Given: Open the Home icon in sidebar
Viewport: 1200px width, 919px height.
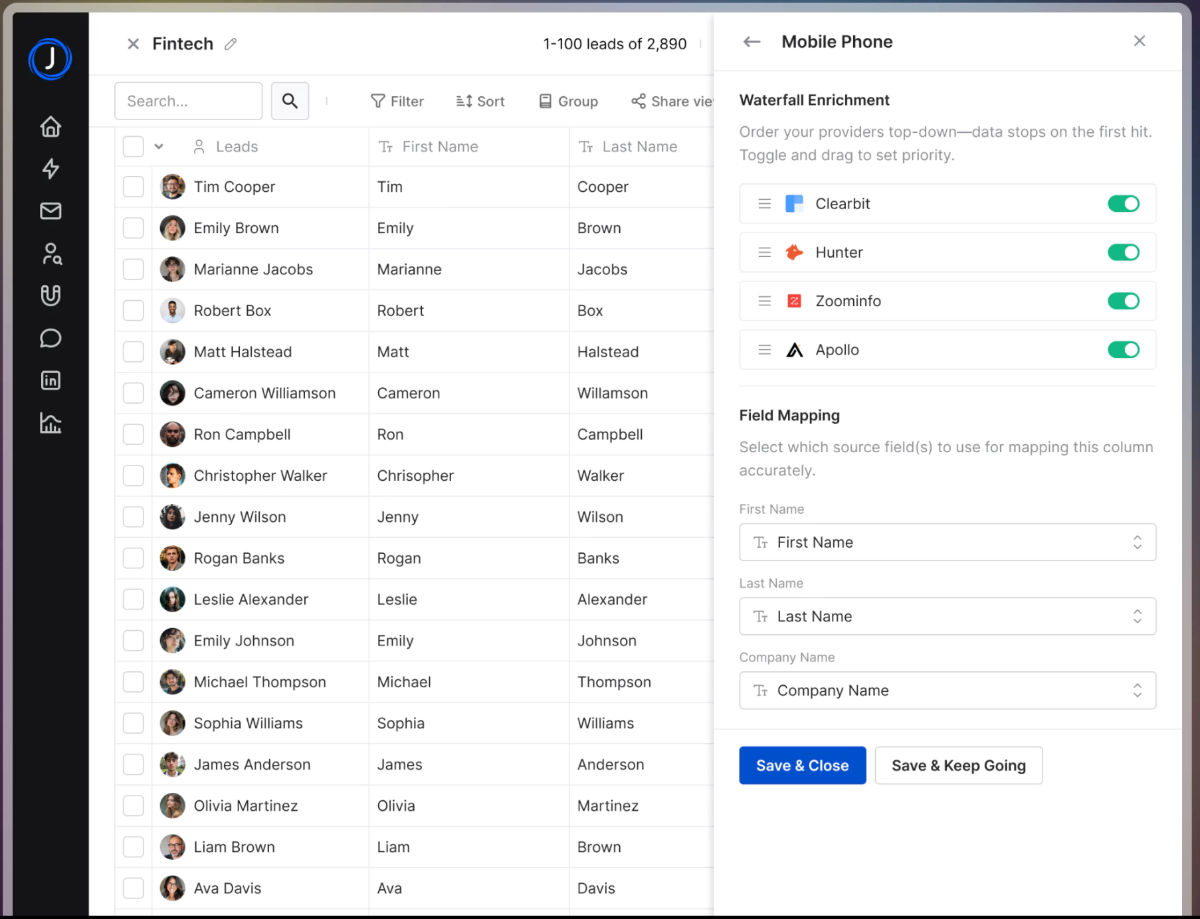Looking at the screenshot, I should point(51,127).
